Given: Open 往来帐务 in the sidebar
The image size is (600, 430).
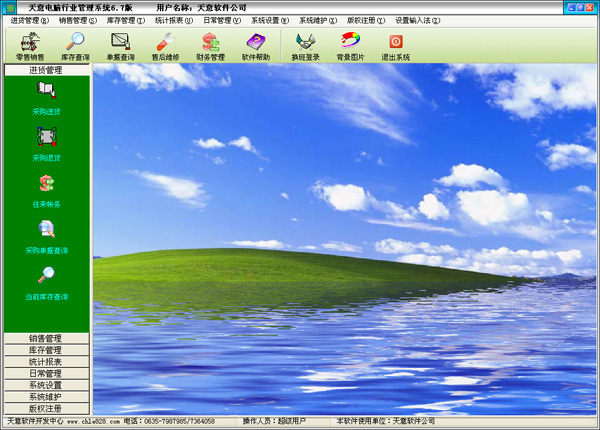Looking at the screenshot, I should tap(46, 188).
